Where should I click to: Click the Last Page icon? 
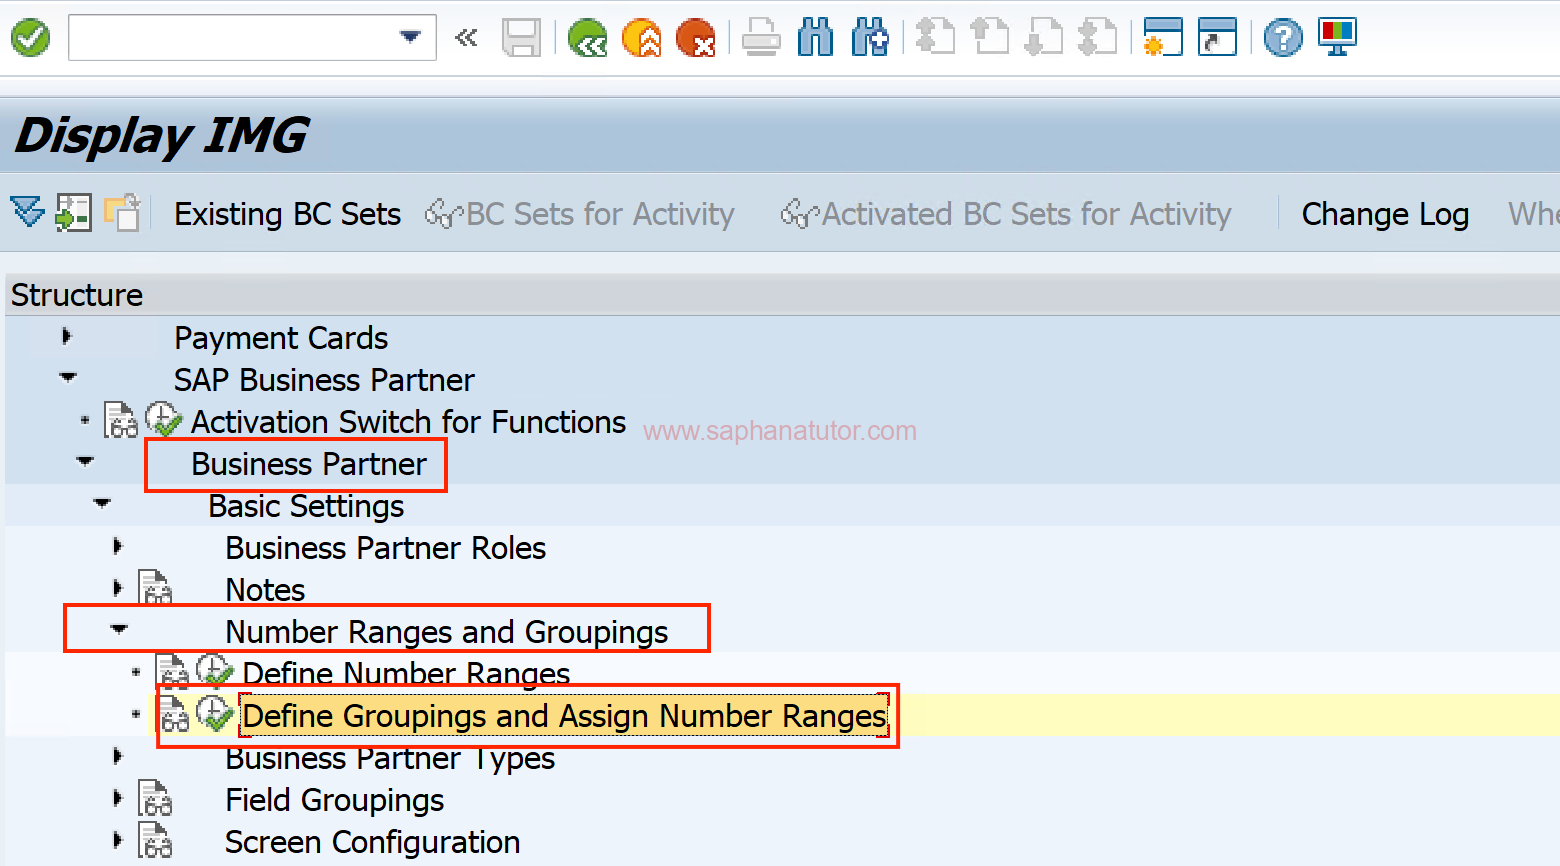1098,38
